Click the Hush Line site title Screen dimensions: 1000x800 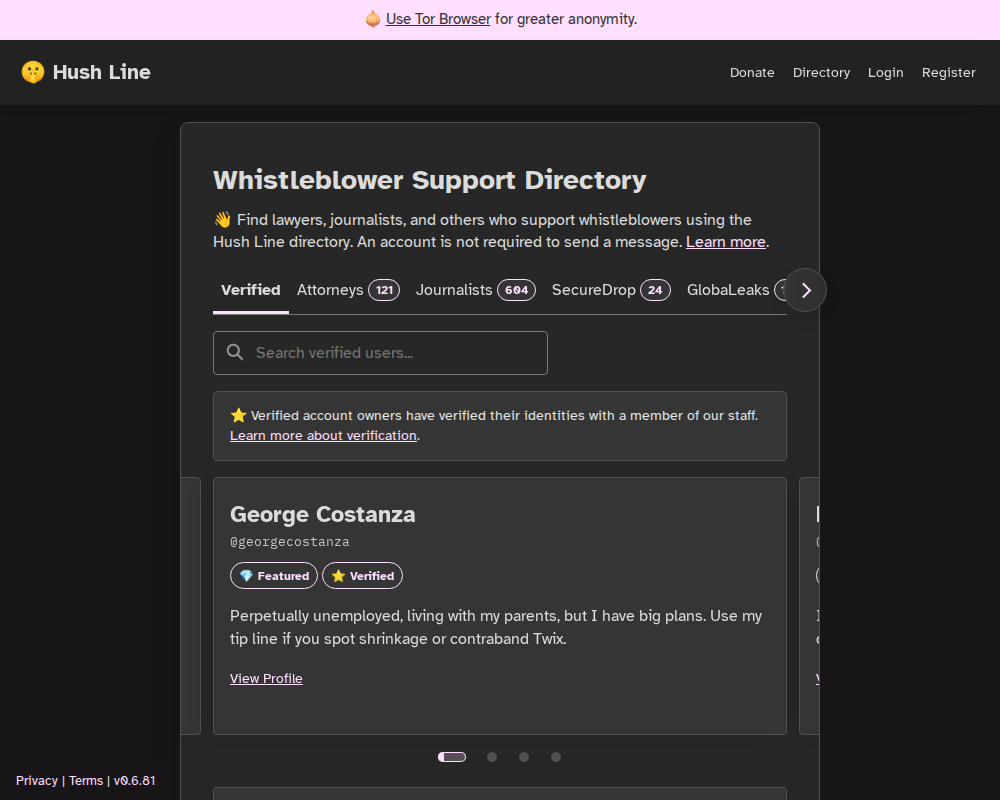coord(101,72)
